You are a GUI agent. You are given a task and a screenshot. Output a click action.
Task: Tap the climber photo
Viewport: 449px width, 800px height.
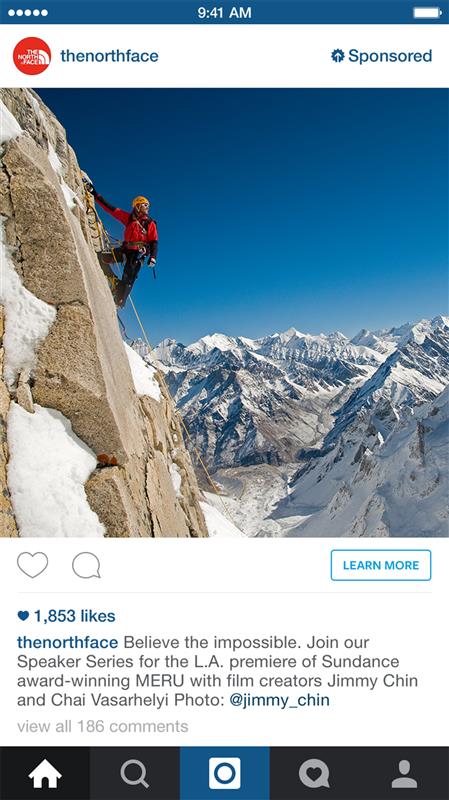pyautogui.click(x=224, y=312)
